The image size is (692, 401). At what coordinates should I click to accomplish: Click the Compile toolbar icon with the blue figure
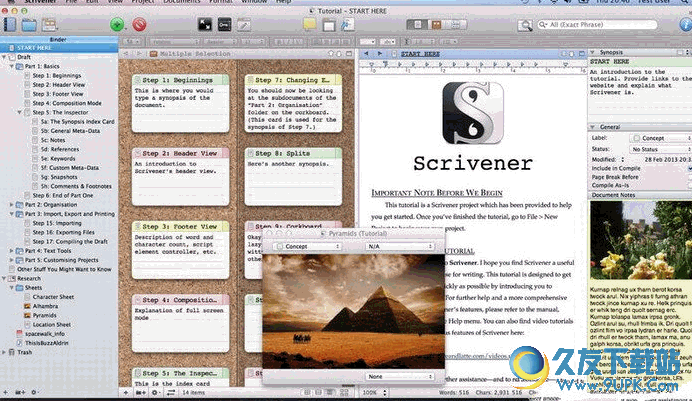[x=348, y=24]
